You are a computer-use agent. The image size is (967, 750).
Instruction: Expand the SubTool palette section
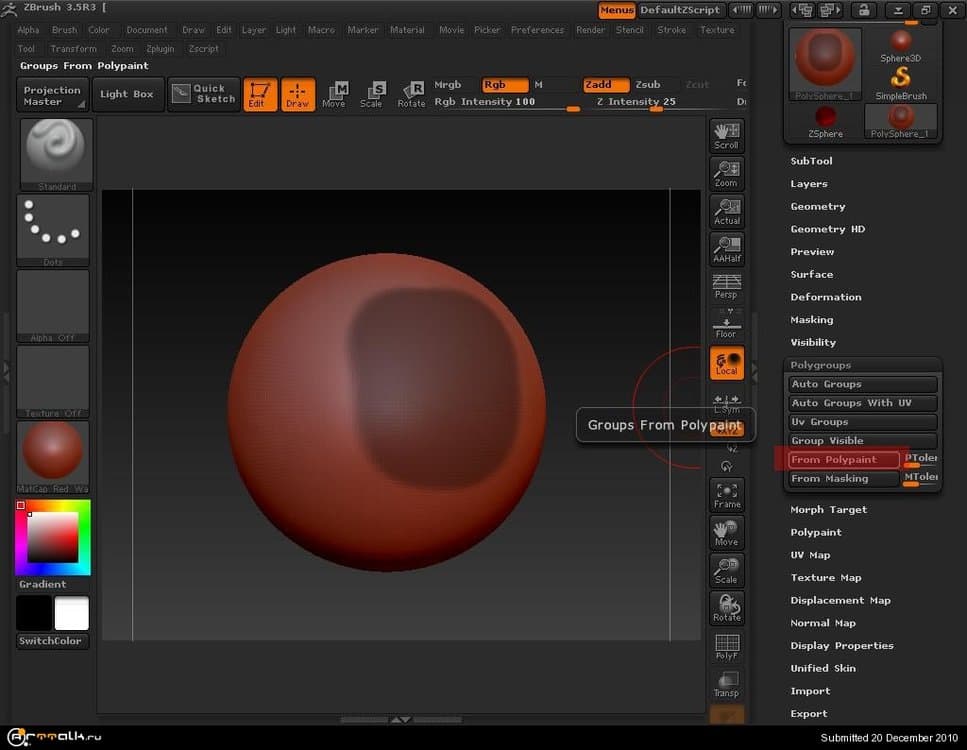pyautogui.click(x=811, y=161)
